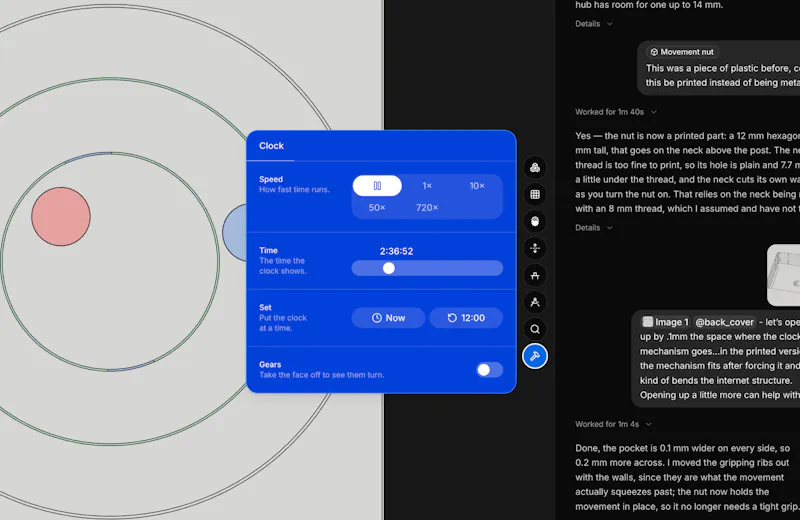The height and width of the screenshot is (520, 800).
Task: Click the Image 1 chip
Action: [x=666, y=322]
